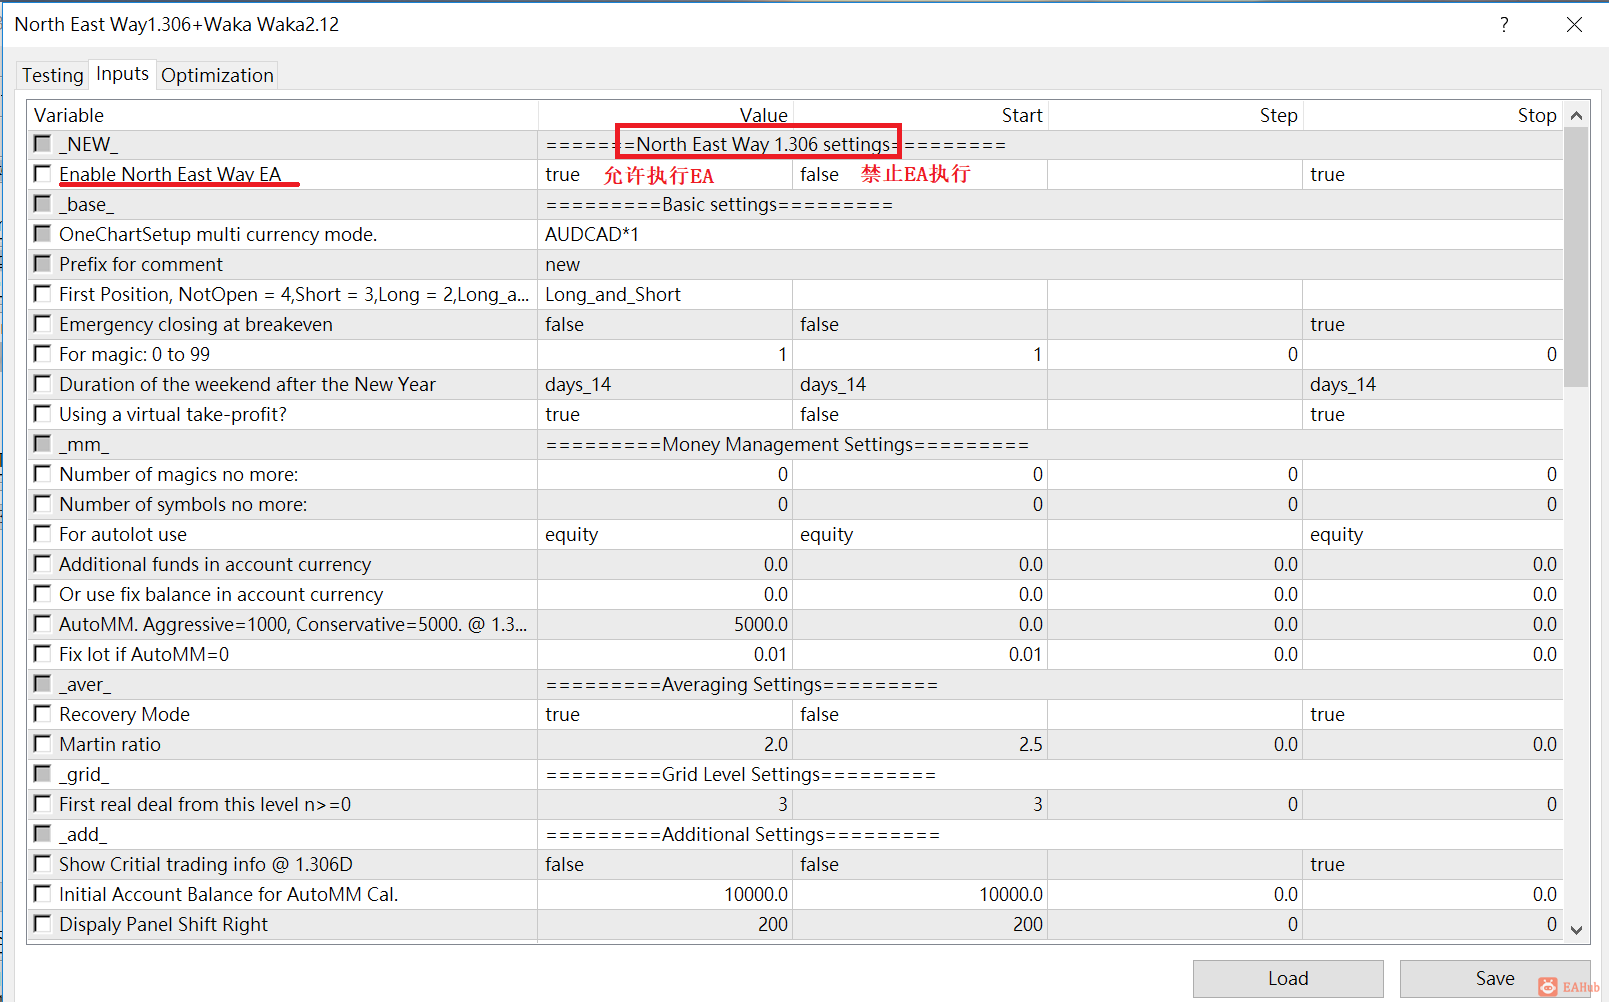This screenshot has width=1609, height=1002.
Task: Open the For autolot use equity Value
Action: [665, 534]
